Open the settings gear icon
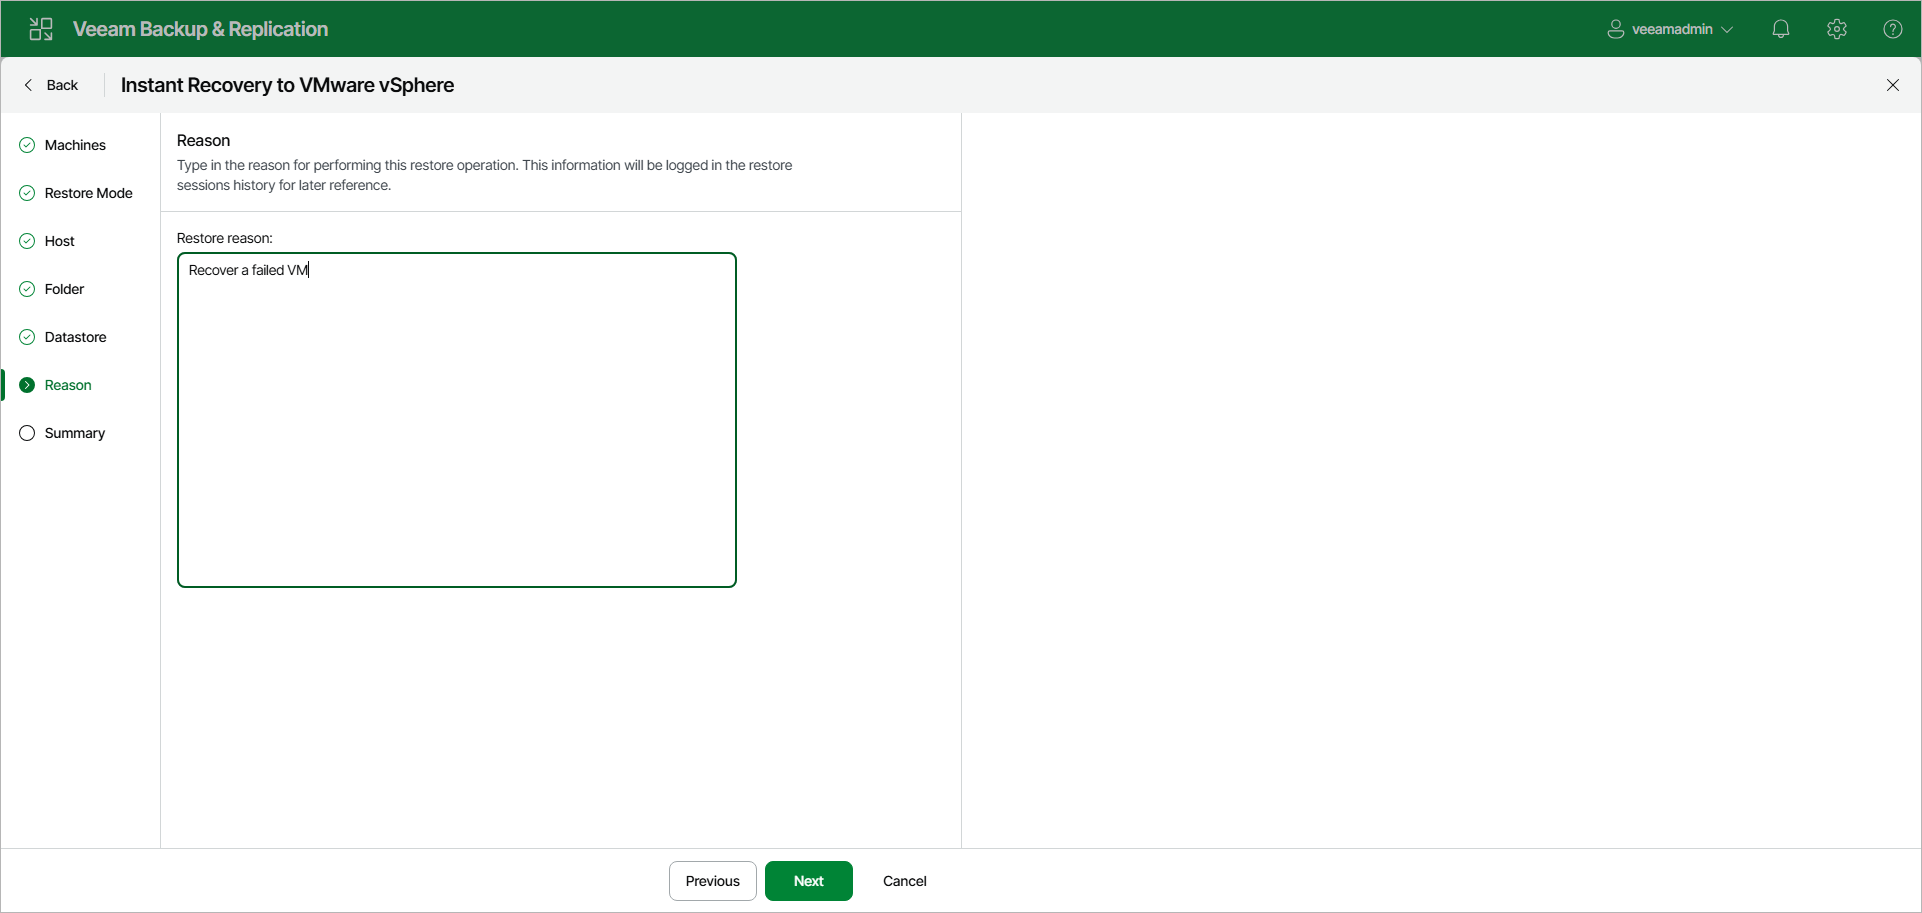The width and height of the screenshot is (1922, 913). click(x=1837, y=29)
